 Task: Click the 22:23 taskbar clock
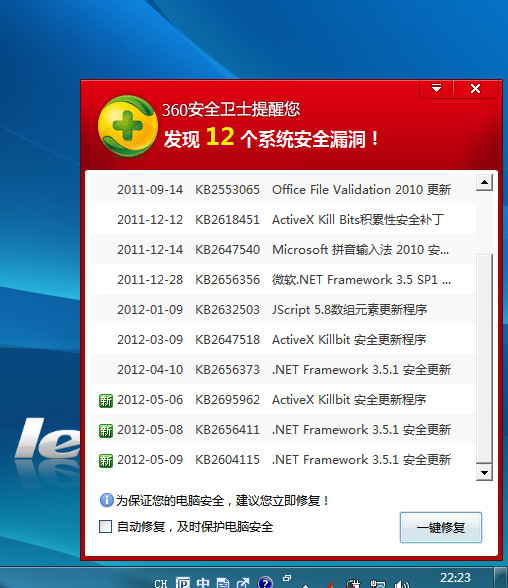coord(455,578)
